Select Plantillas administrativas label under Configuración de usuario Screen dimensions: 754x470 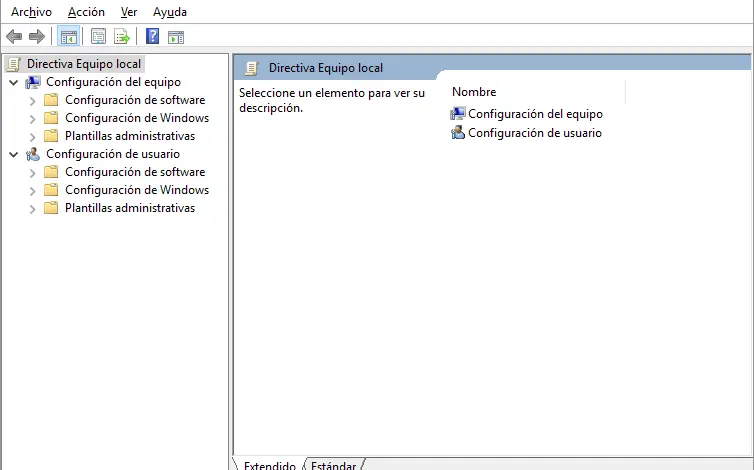coord(130,208)
